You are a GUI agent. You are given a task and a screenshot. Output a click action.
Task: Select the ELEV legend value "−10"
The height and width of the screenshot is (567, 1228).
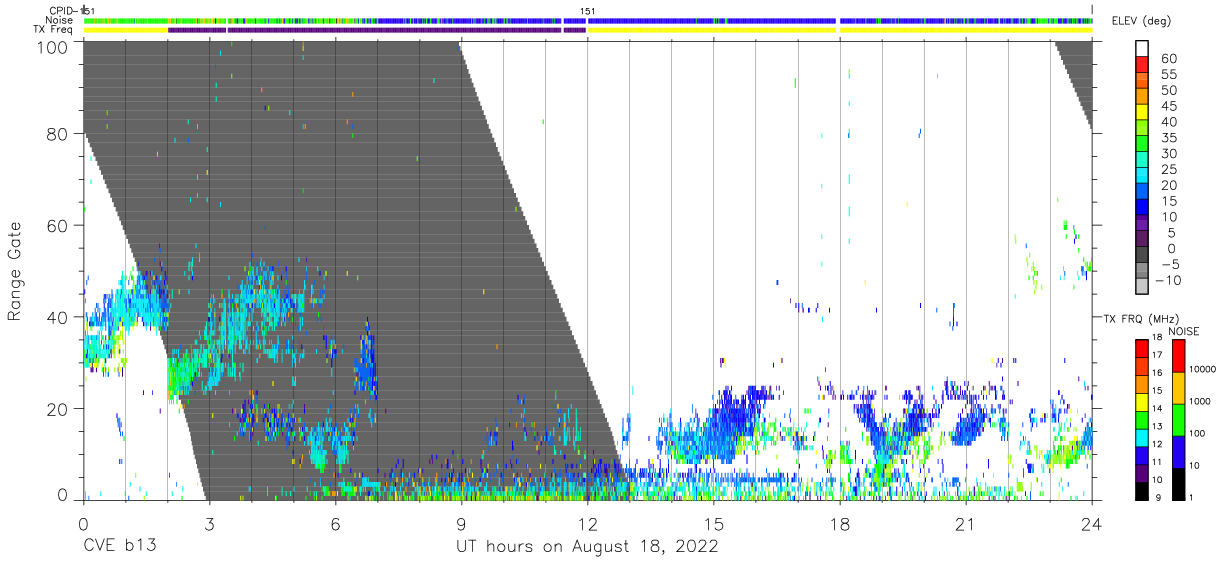(1166, 280)
